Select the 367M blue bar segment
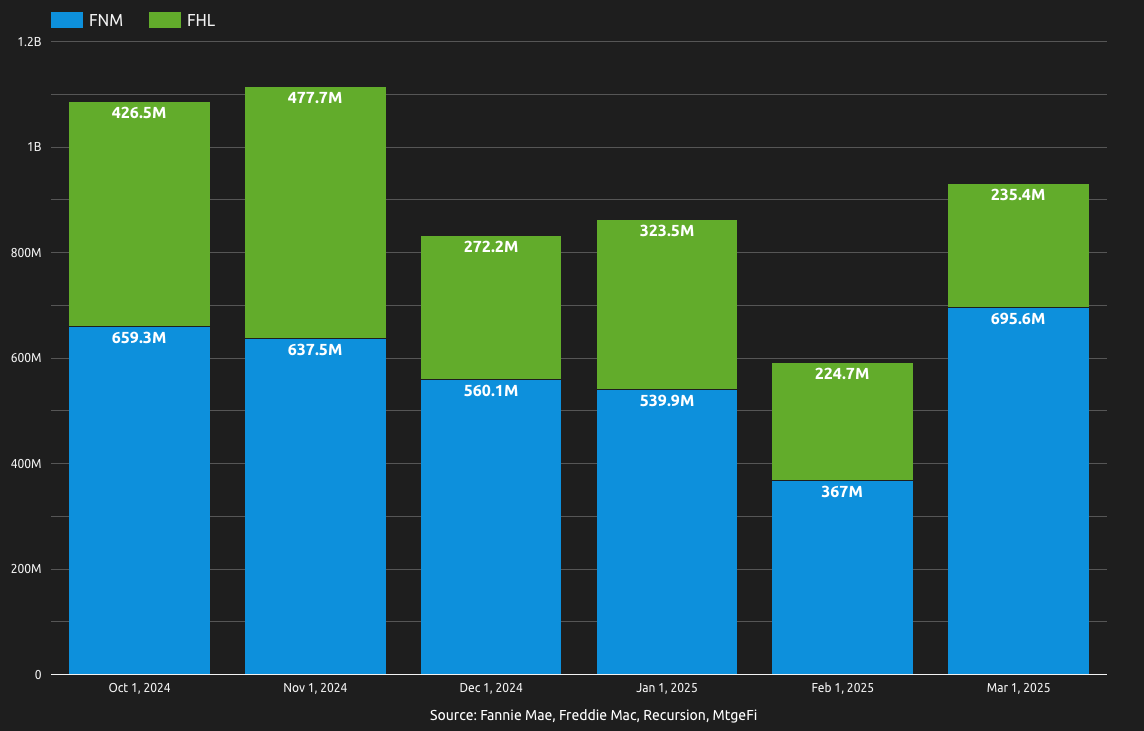The image size is (1144, 731). coord(843,577)
